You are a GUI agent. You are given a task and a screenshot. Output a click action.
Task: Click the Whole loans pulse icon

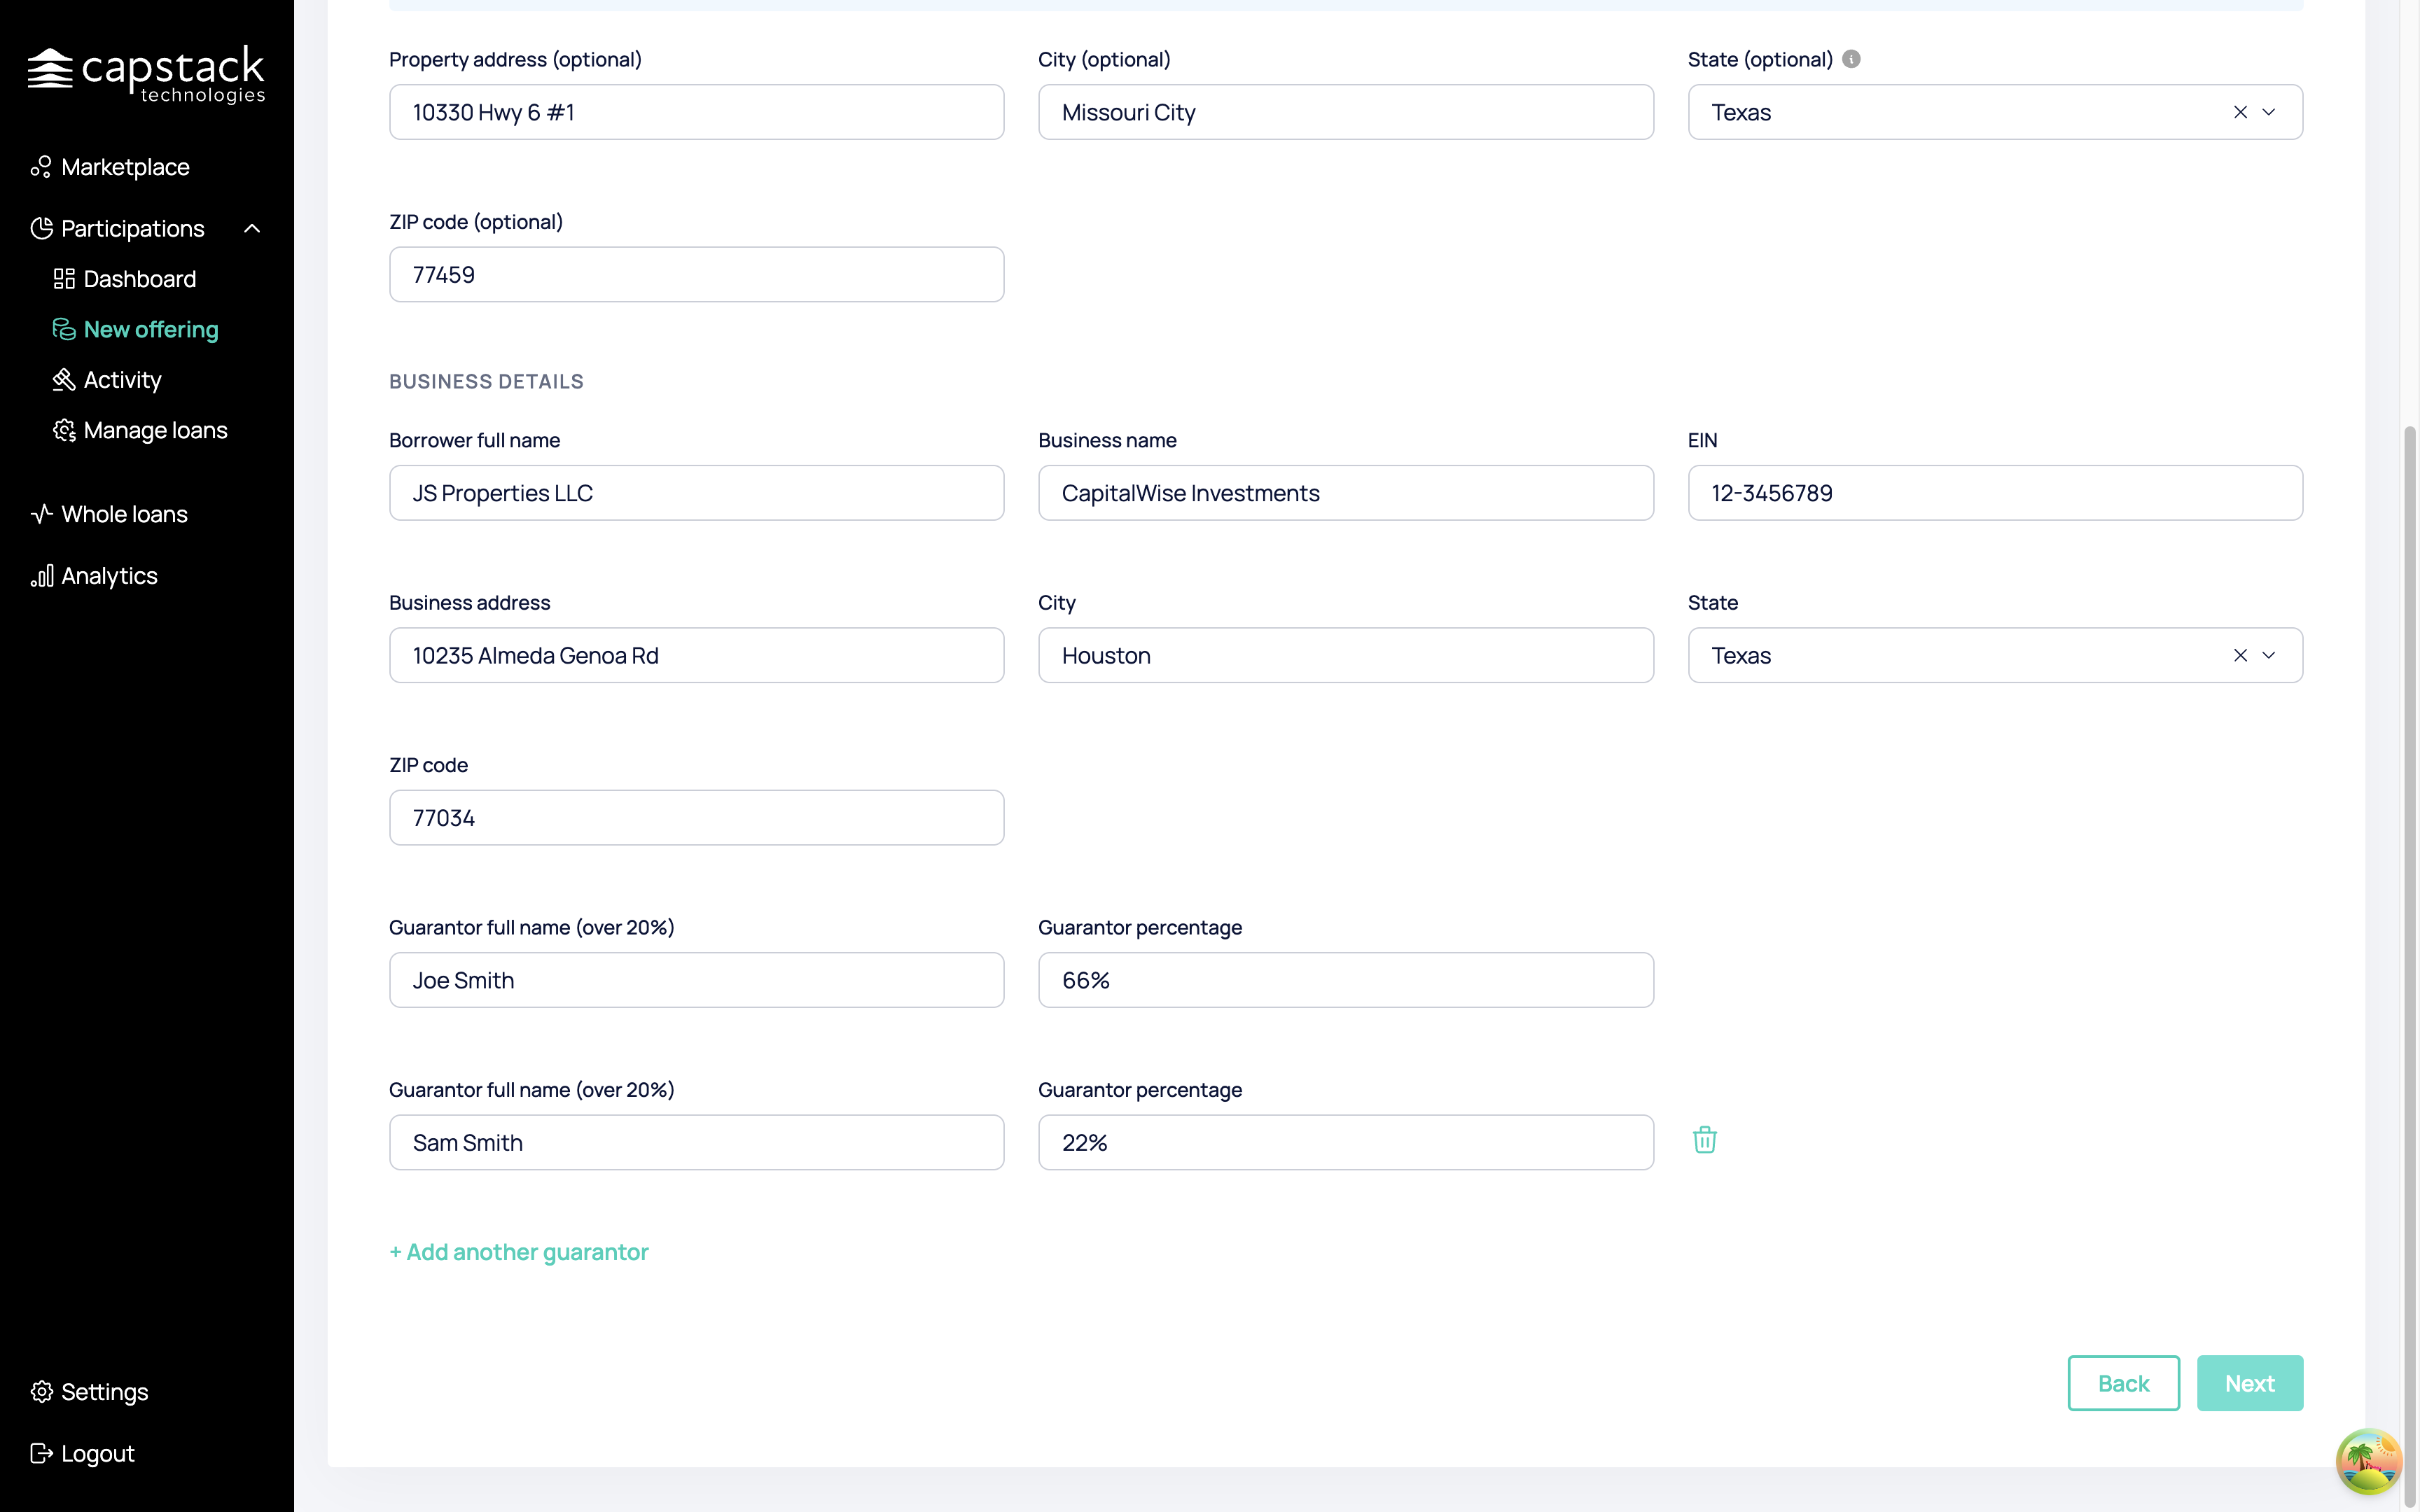[x=41, y=514]
